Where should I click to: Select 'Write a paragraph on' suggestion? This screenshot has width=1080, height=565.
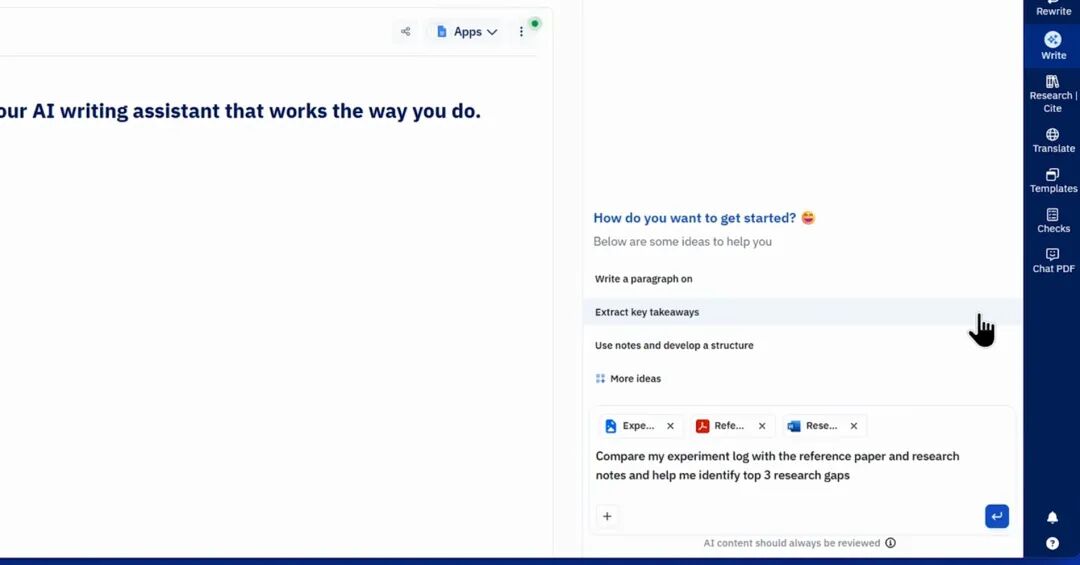coord(644,279)
